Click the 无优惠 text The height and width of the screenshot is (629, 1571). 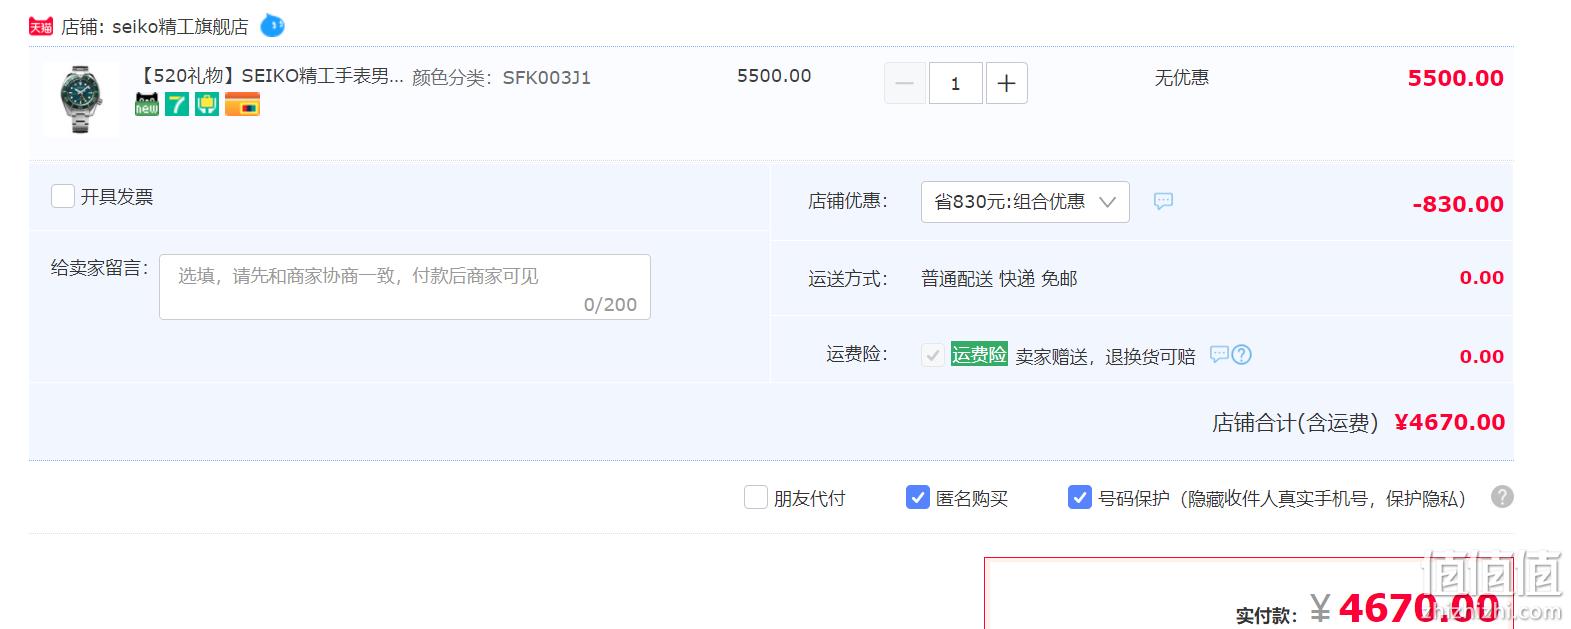click(1182, 77)
